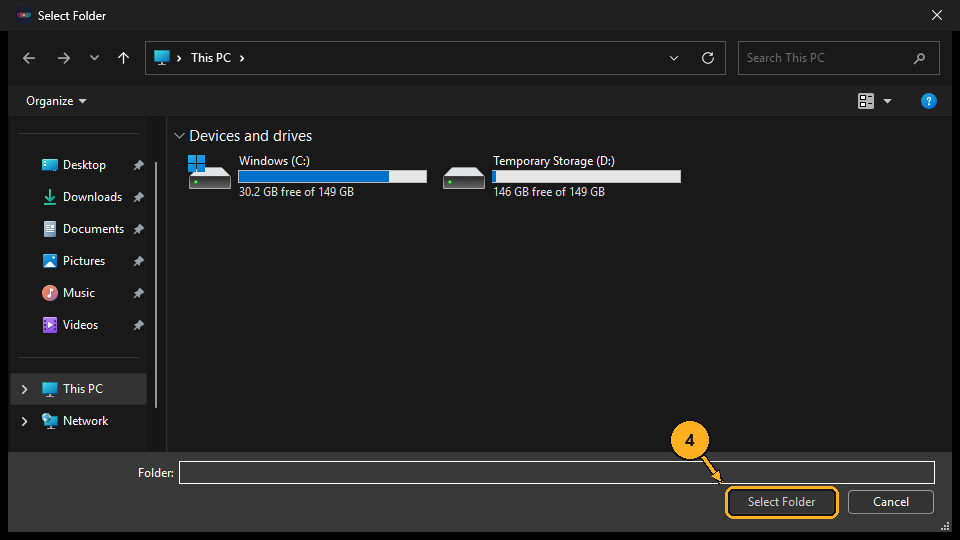Click the pin icon beside Pictures
The width and height of the screenshot is (960, 540).
[x=138, y=261]
